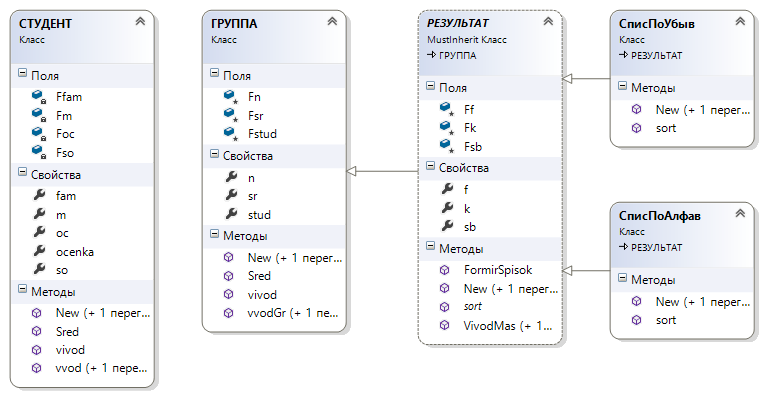This screenshot has width=763, height=396.
Task: Collapse the СТУДЕНТ class box with chevron
Action: 140,21
